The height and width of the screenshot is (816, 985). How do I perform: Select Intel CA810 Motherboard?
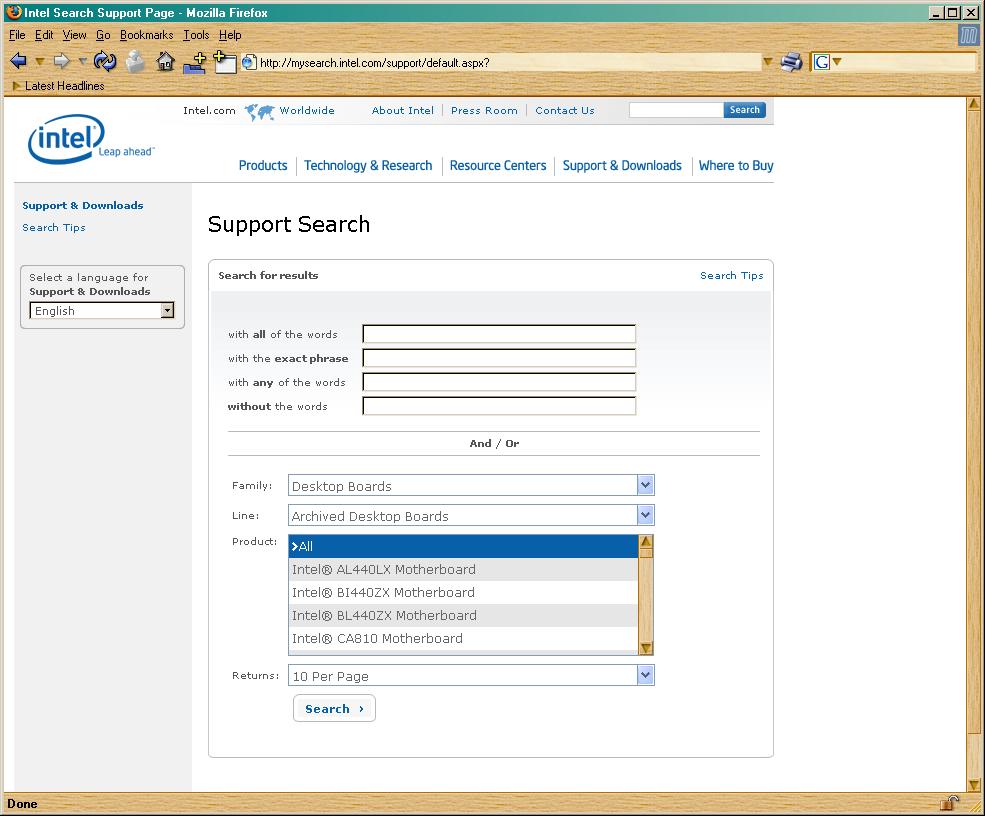click(x=464, y=638)
